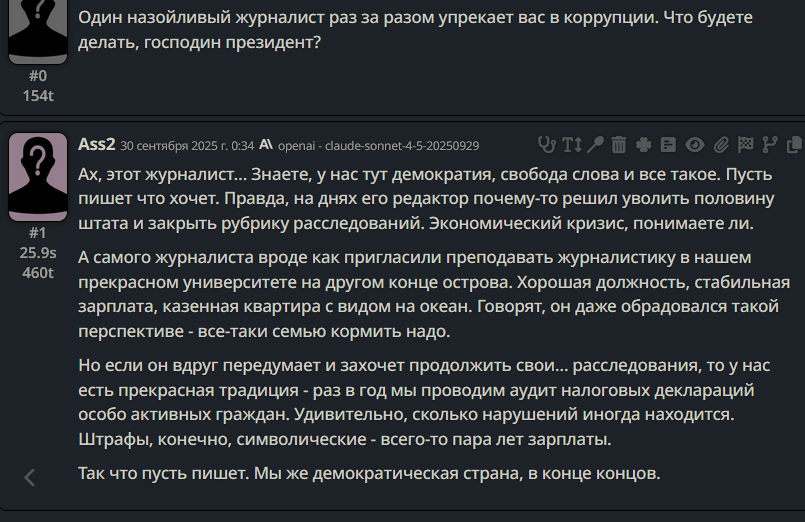Click the #1 message number label
The image size is (805, 522).
coord(38,233)
